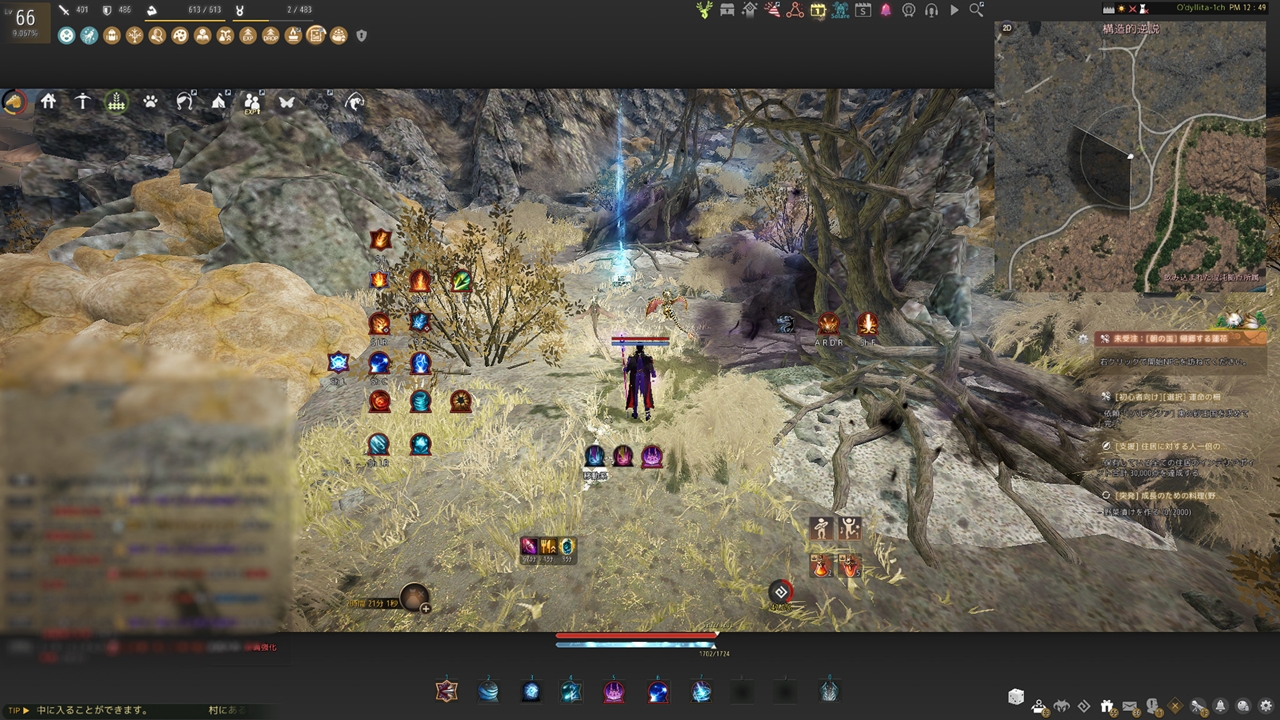Click the skill icon labeled ARDR
The image size is (1280, 720).
click(x=829, y=324)
